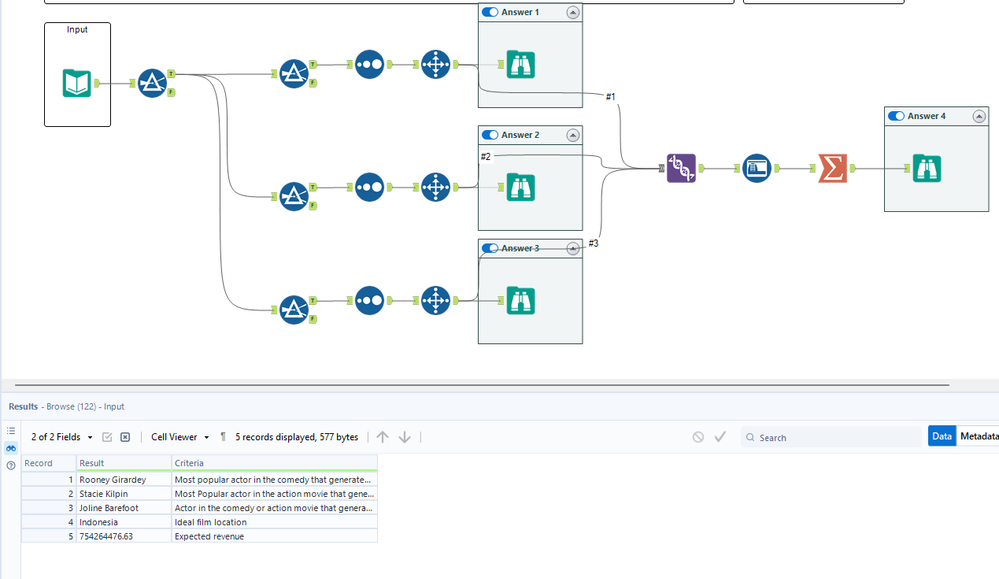Select the Input Data tool in Input container
The height and width of the screenshot is (579, 999).
coord(77,83)
